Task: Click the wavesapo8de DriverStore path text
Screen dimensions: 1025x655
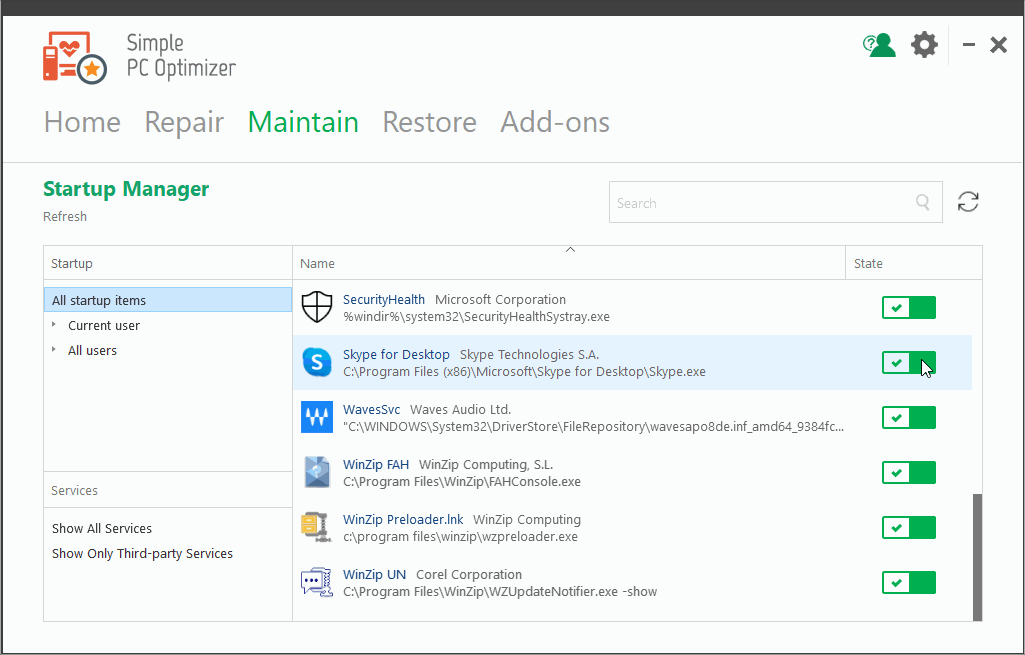Action: (594, 426)
